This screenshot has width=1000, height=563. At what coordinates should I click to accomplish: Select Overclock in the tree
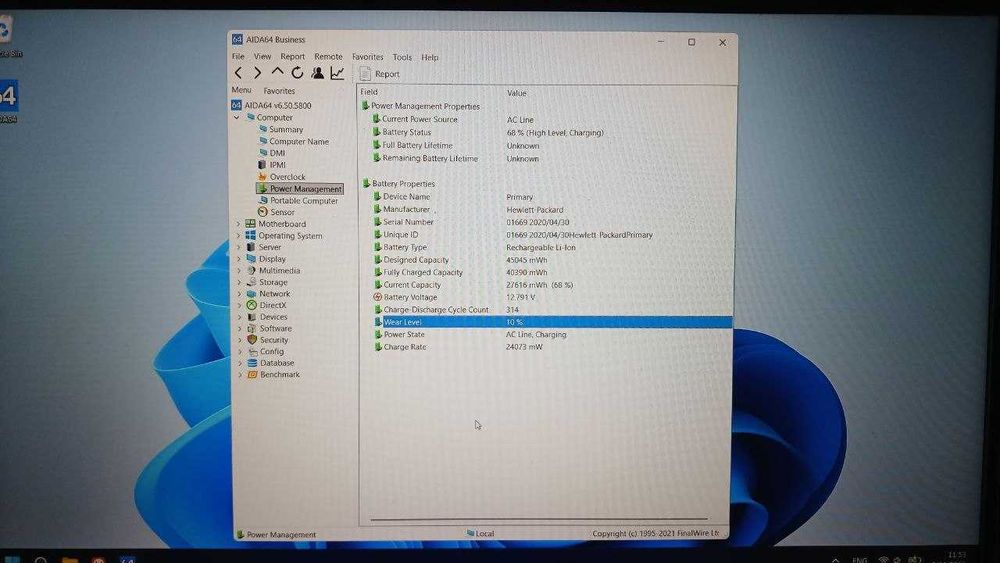[281, 177]
